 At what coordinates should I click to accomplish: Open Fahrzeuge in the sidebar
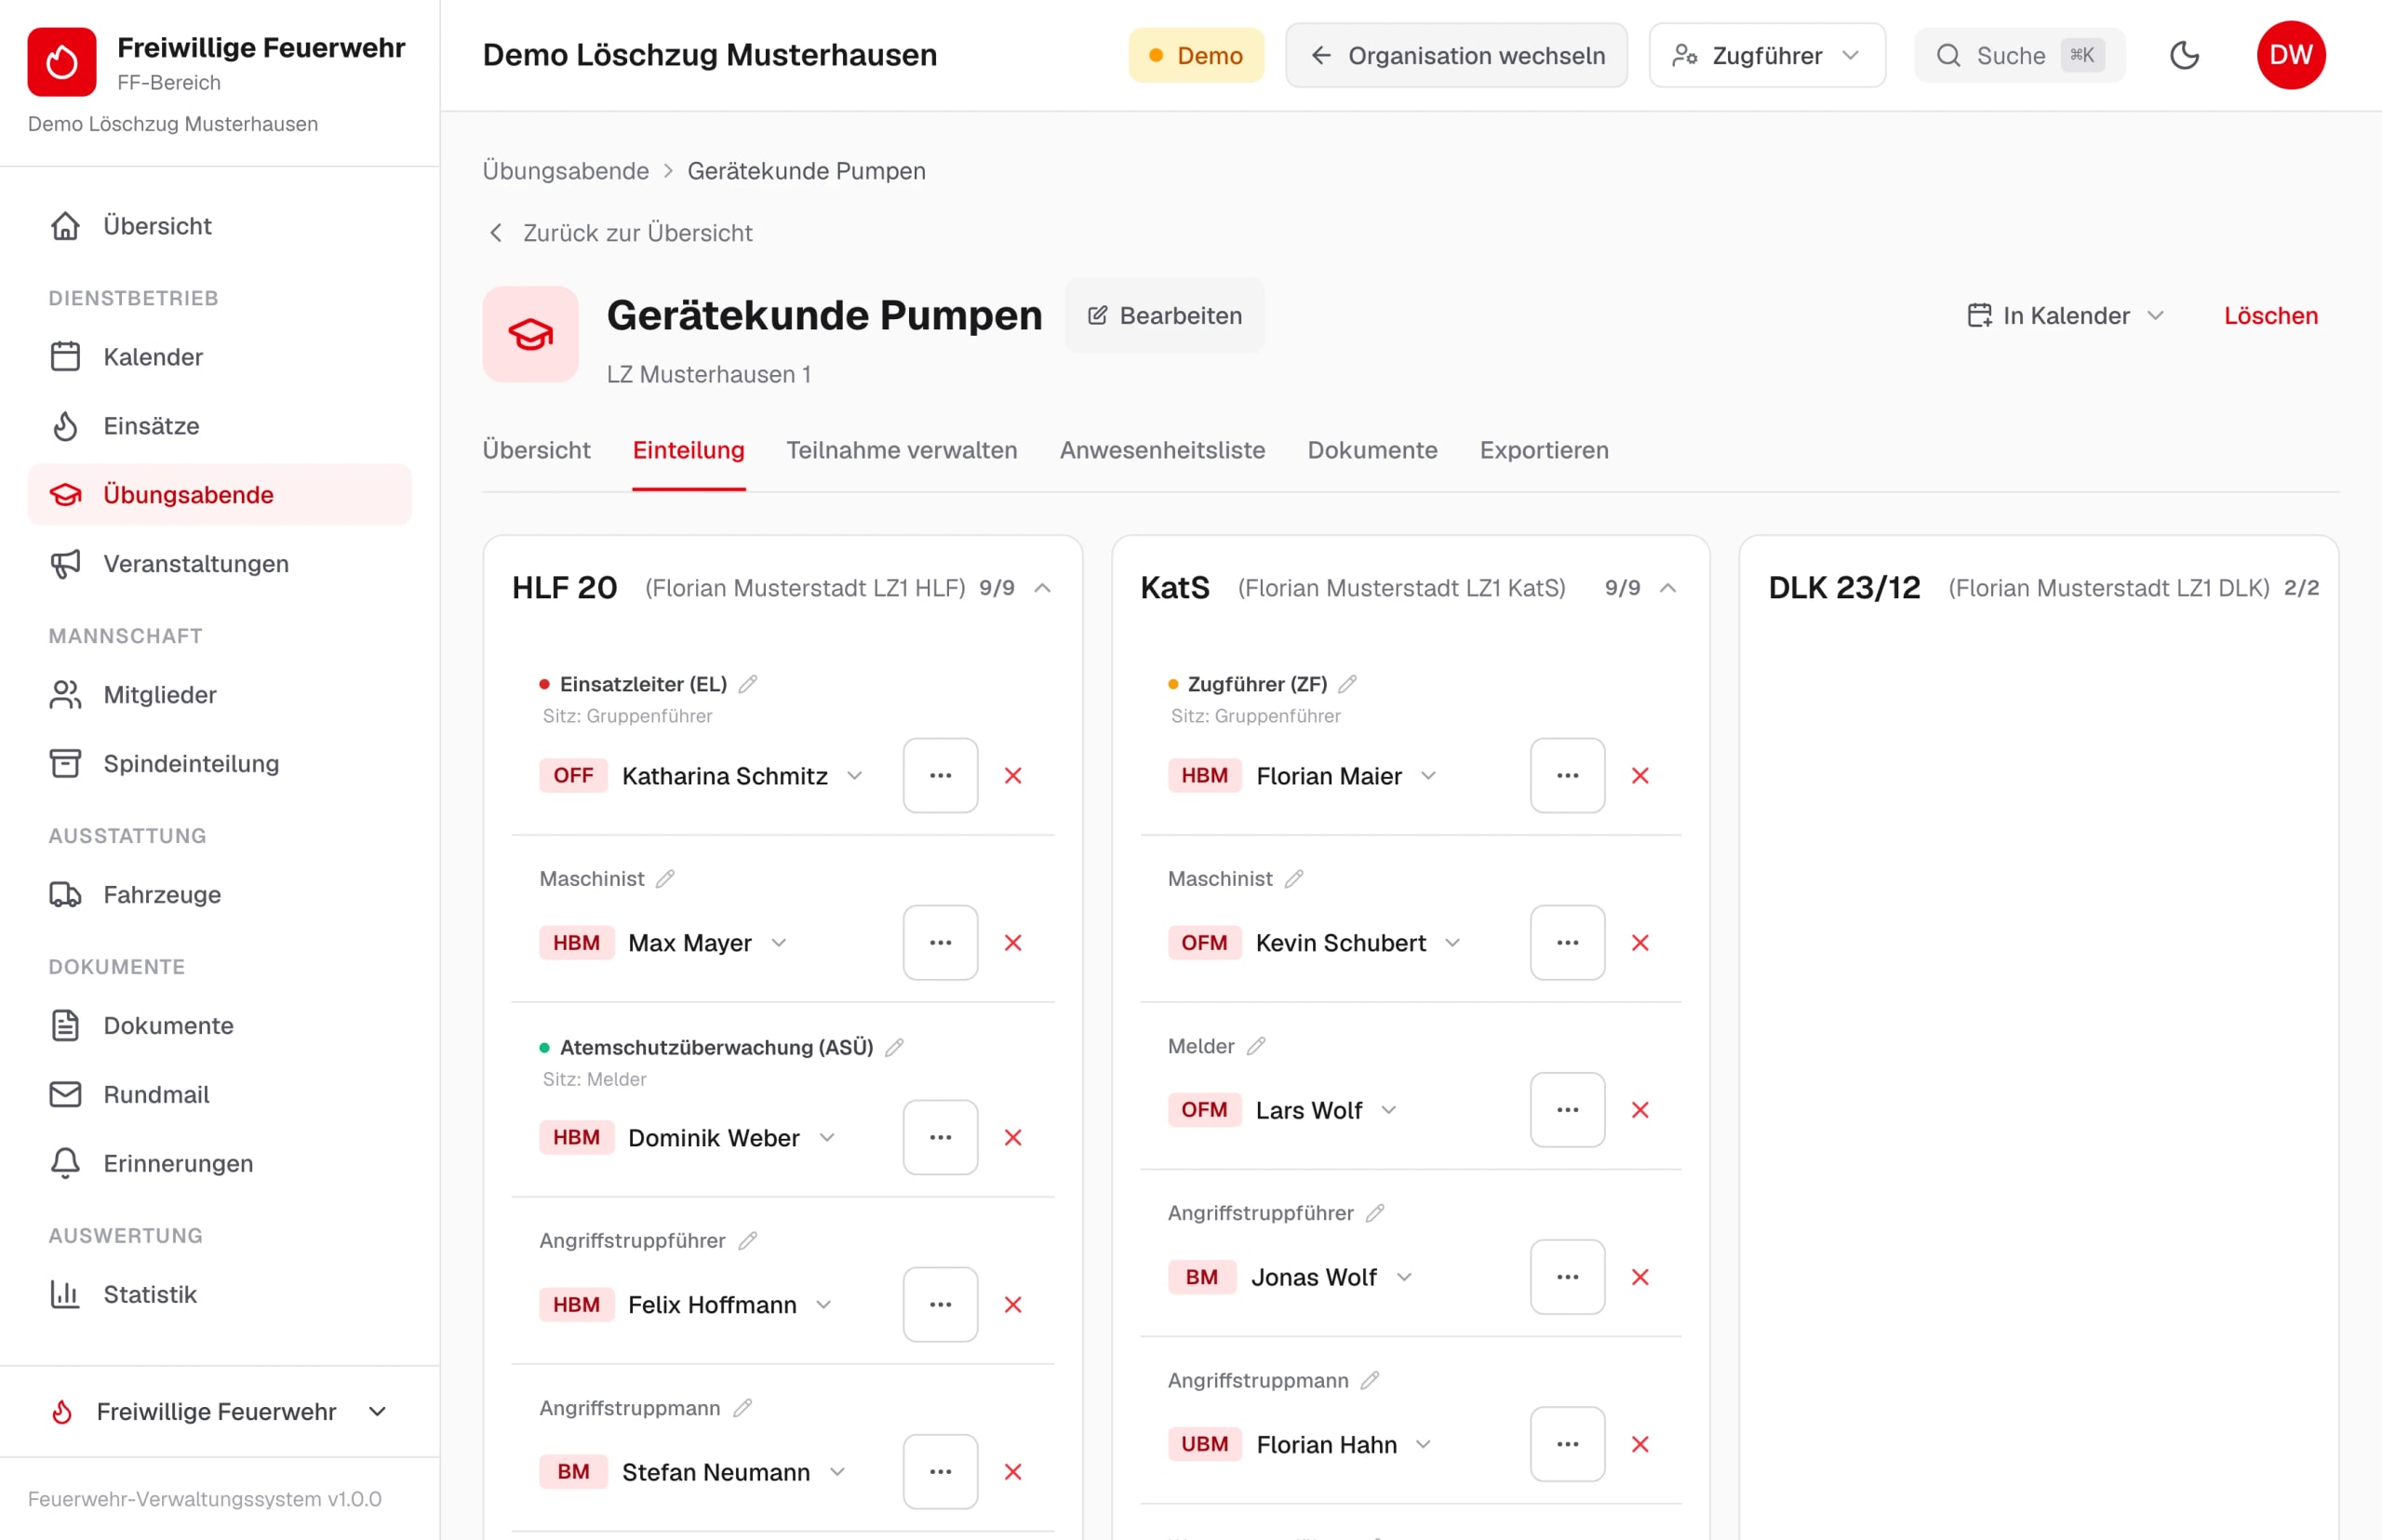click(x=219, y=895)
